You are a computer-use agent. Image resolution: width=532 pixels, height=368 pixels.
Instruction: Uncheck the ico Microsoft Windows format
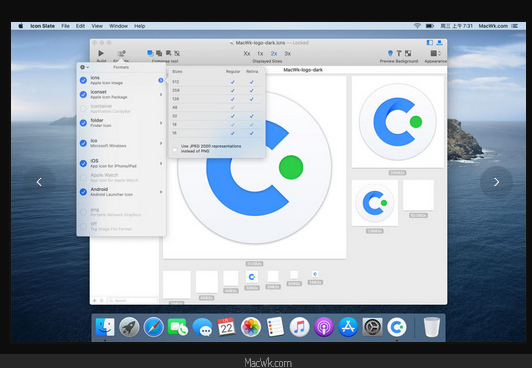[83, 143]
